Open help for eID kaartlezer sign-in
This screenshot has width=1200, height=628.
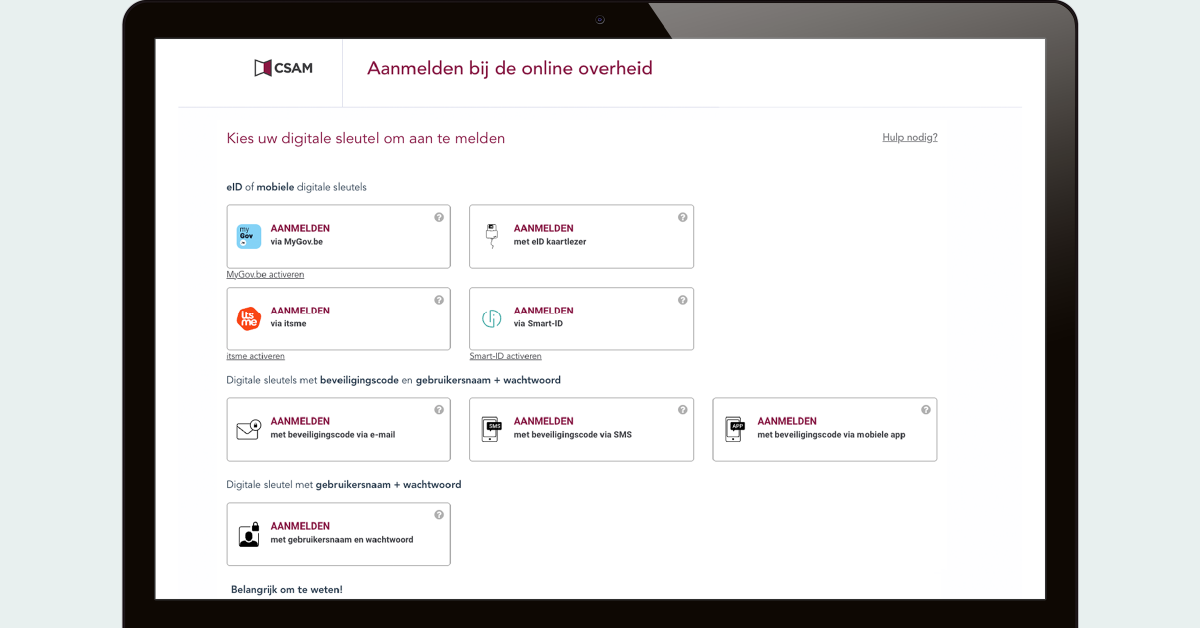click(683, 217)
